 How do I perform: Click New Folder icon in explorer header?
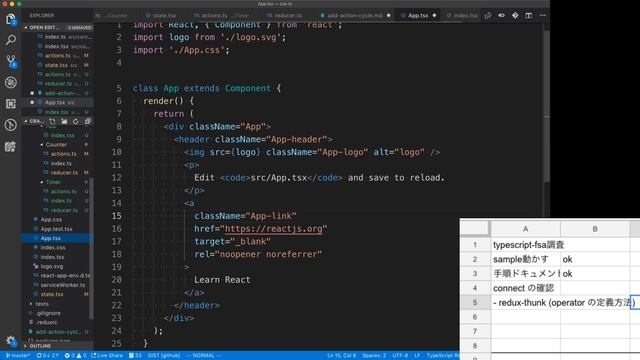pyautogui.click(x=64, y=121)
